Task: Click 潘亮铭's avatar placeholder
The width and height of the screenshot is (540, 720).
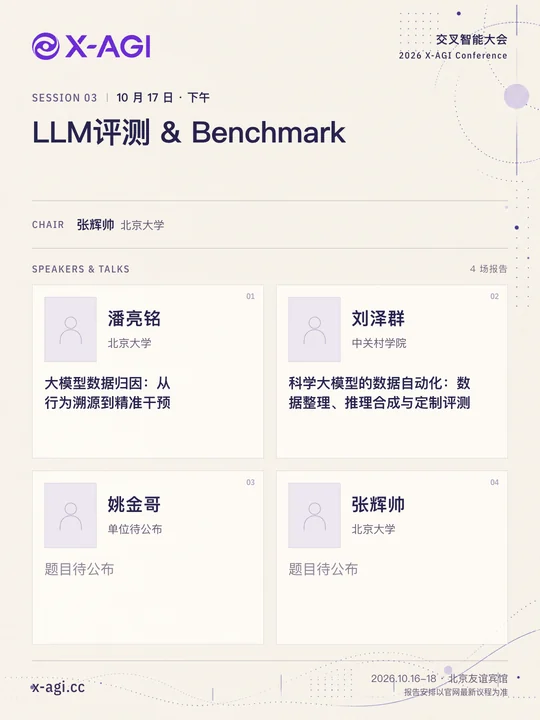Action: pos(70,329)
